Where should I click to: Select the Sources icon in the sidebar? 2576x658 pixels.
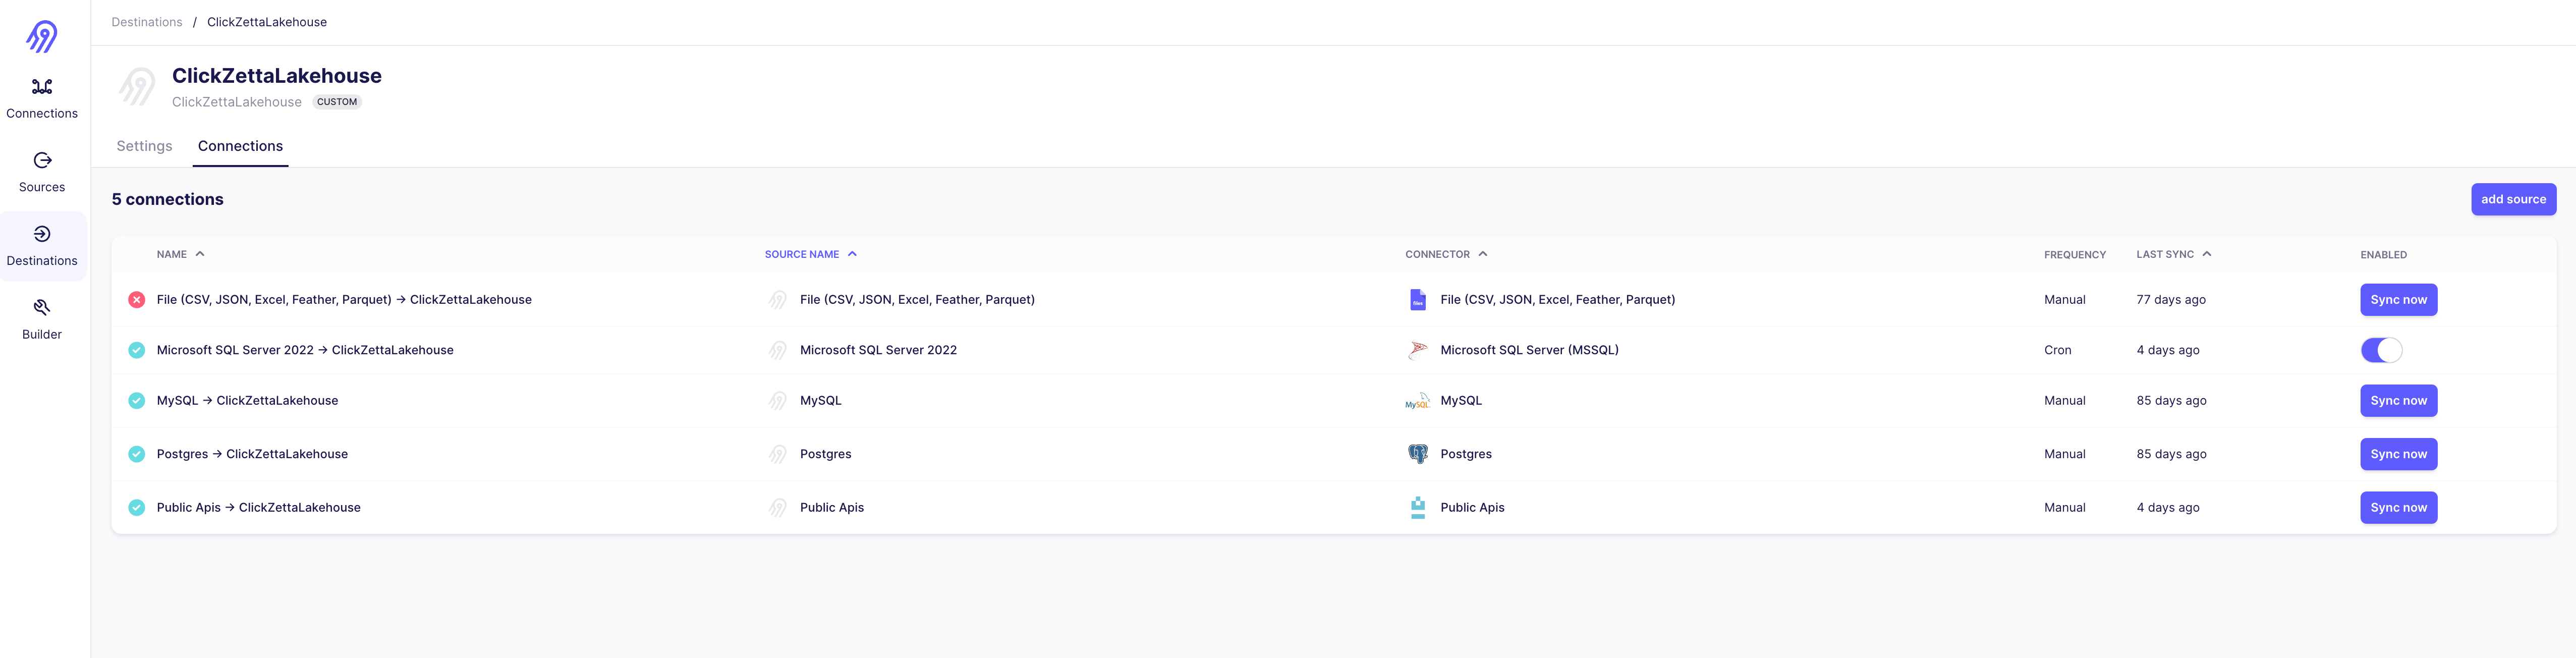tap(42, 170)
